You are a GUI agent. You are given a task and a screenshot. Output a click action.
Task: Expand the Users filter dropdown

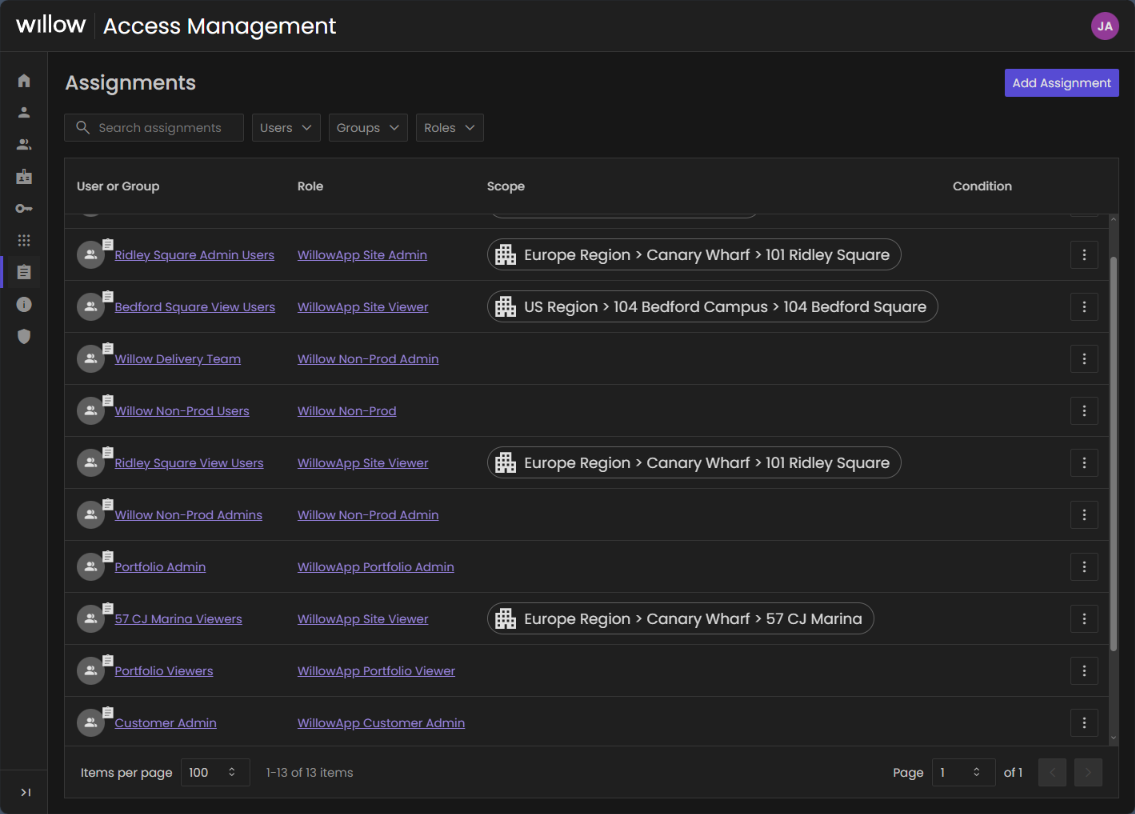point(286,127)
